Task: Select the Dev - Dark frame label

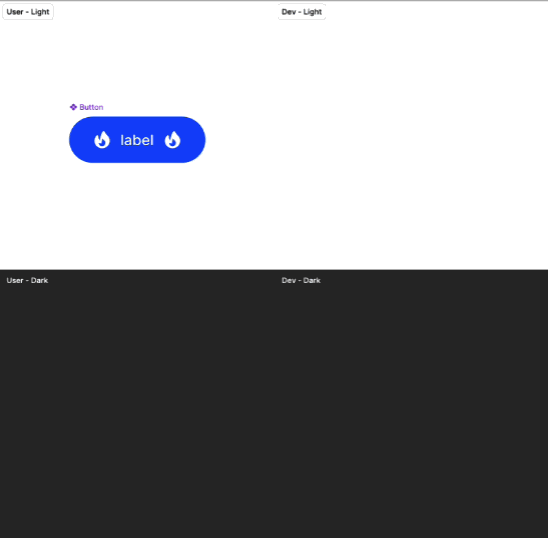Action: click(301, 280)
